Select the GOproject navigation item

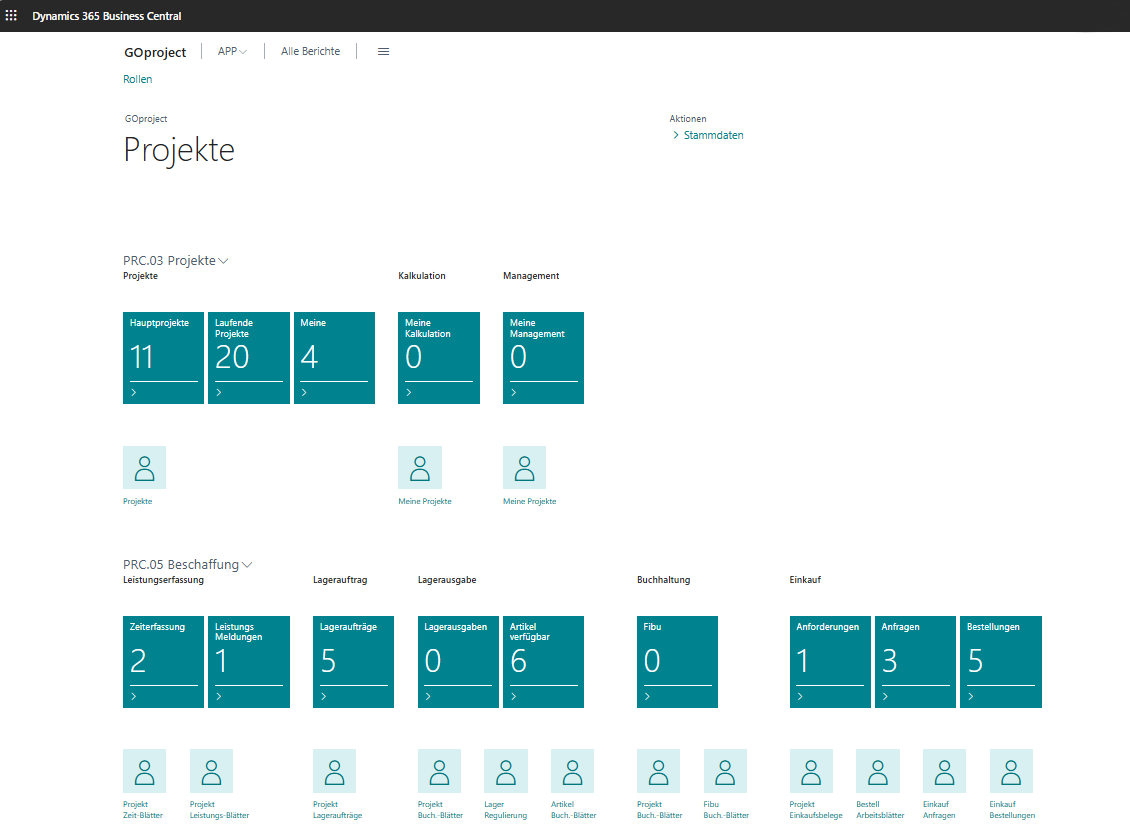[x=155, y=52]
